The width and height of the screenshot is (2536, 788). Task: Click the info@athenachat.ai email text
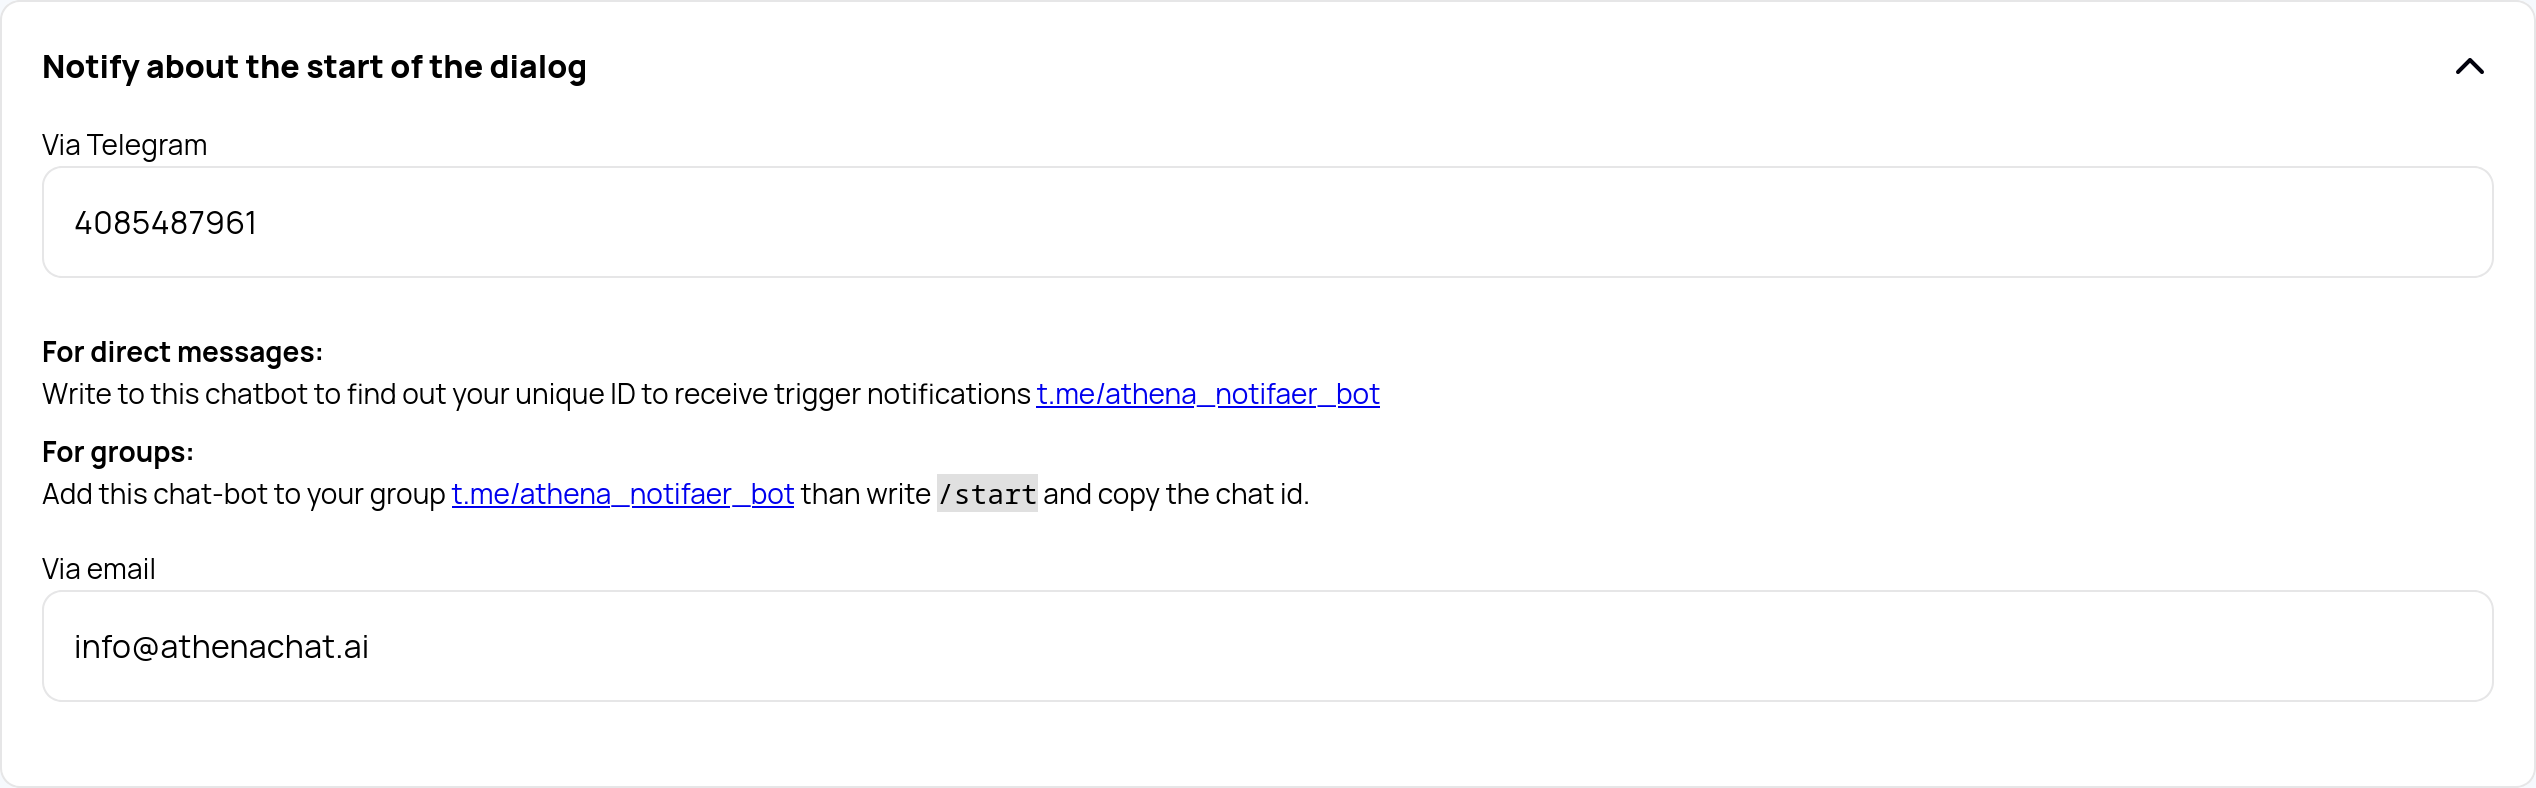(221, 647)
